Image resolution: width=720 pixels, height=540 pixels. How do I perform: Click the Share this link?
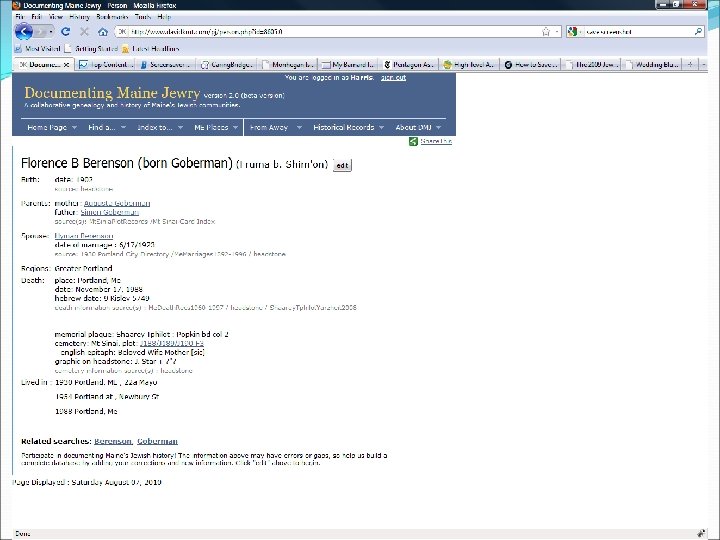pyautogui.click(x=436, y=141)
